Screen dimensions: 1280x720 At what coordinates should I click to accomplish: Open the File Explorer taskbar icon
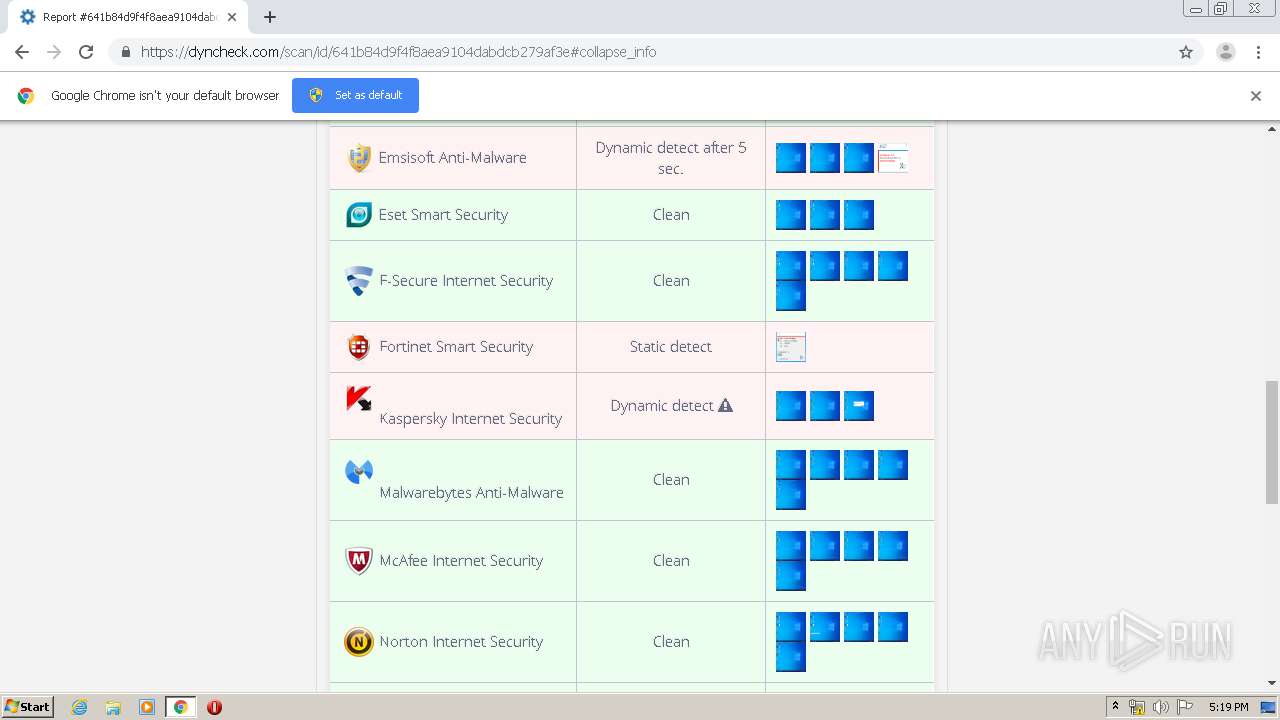[x=113, y=707]
